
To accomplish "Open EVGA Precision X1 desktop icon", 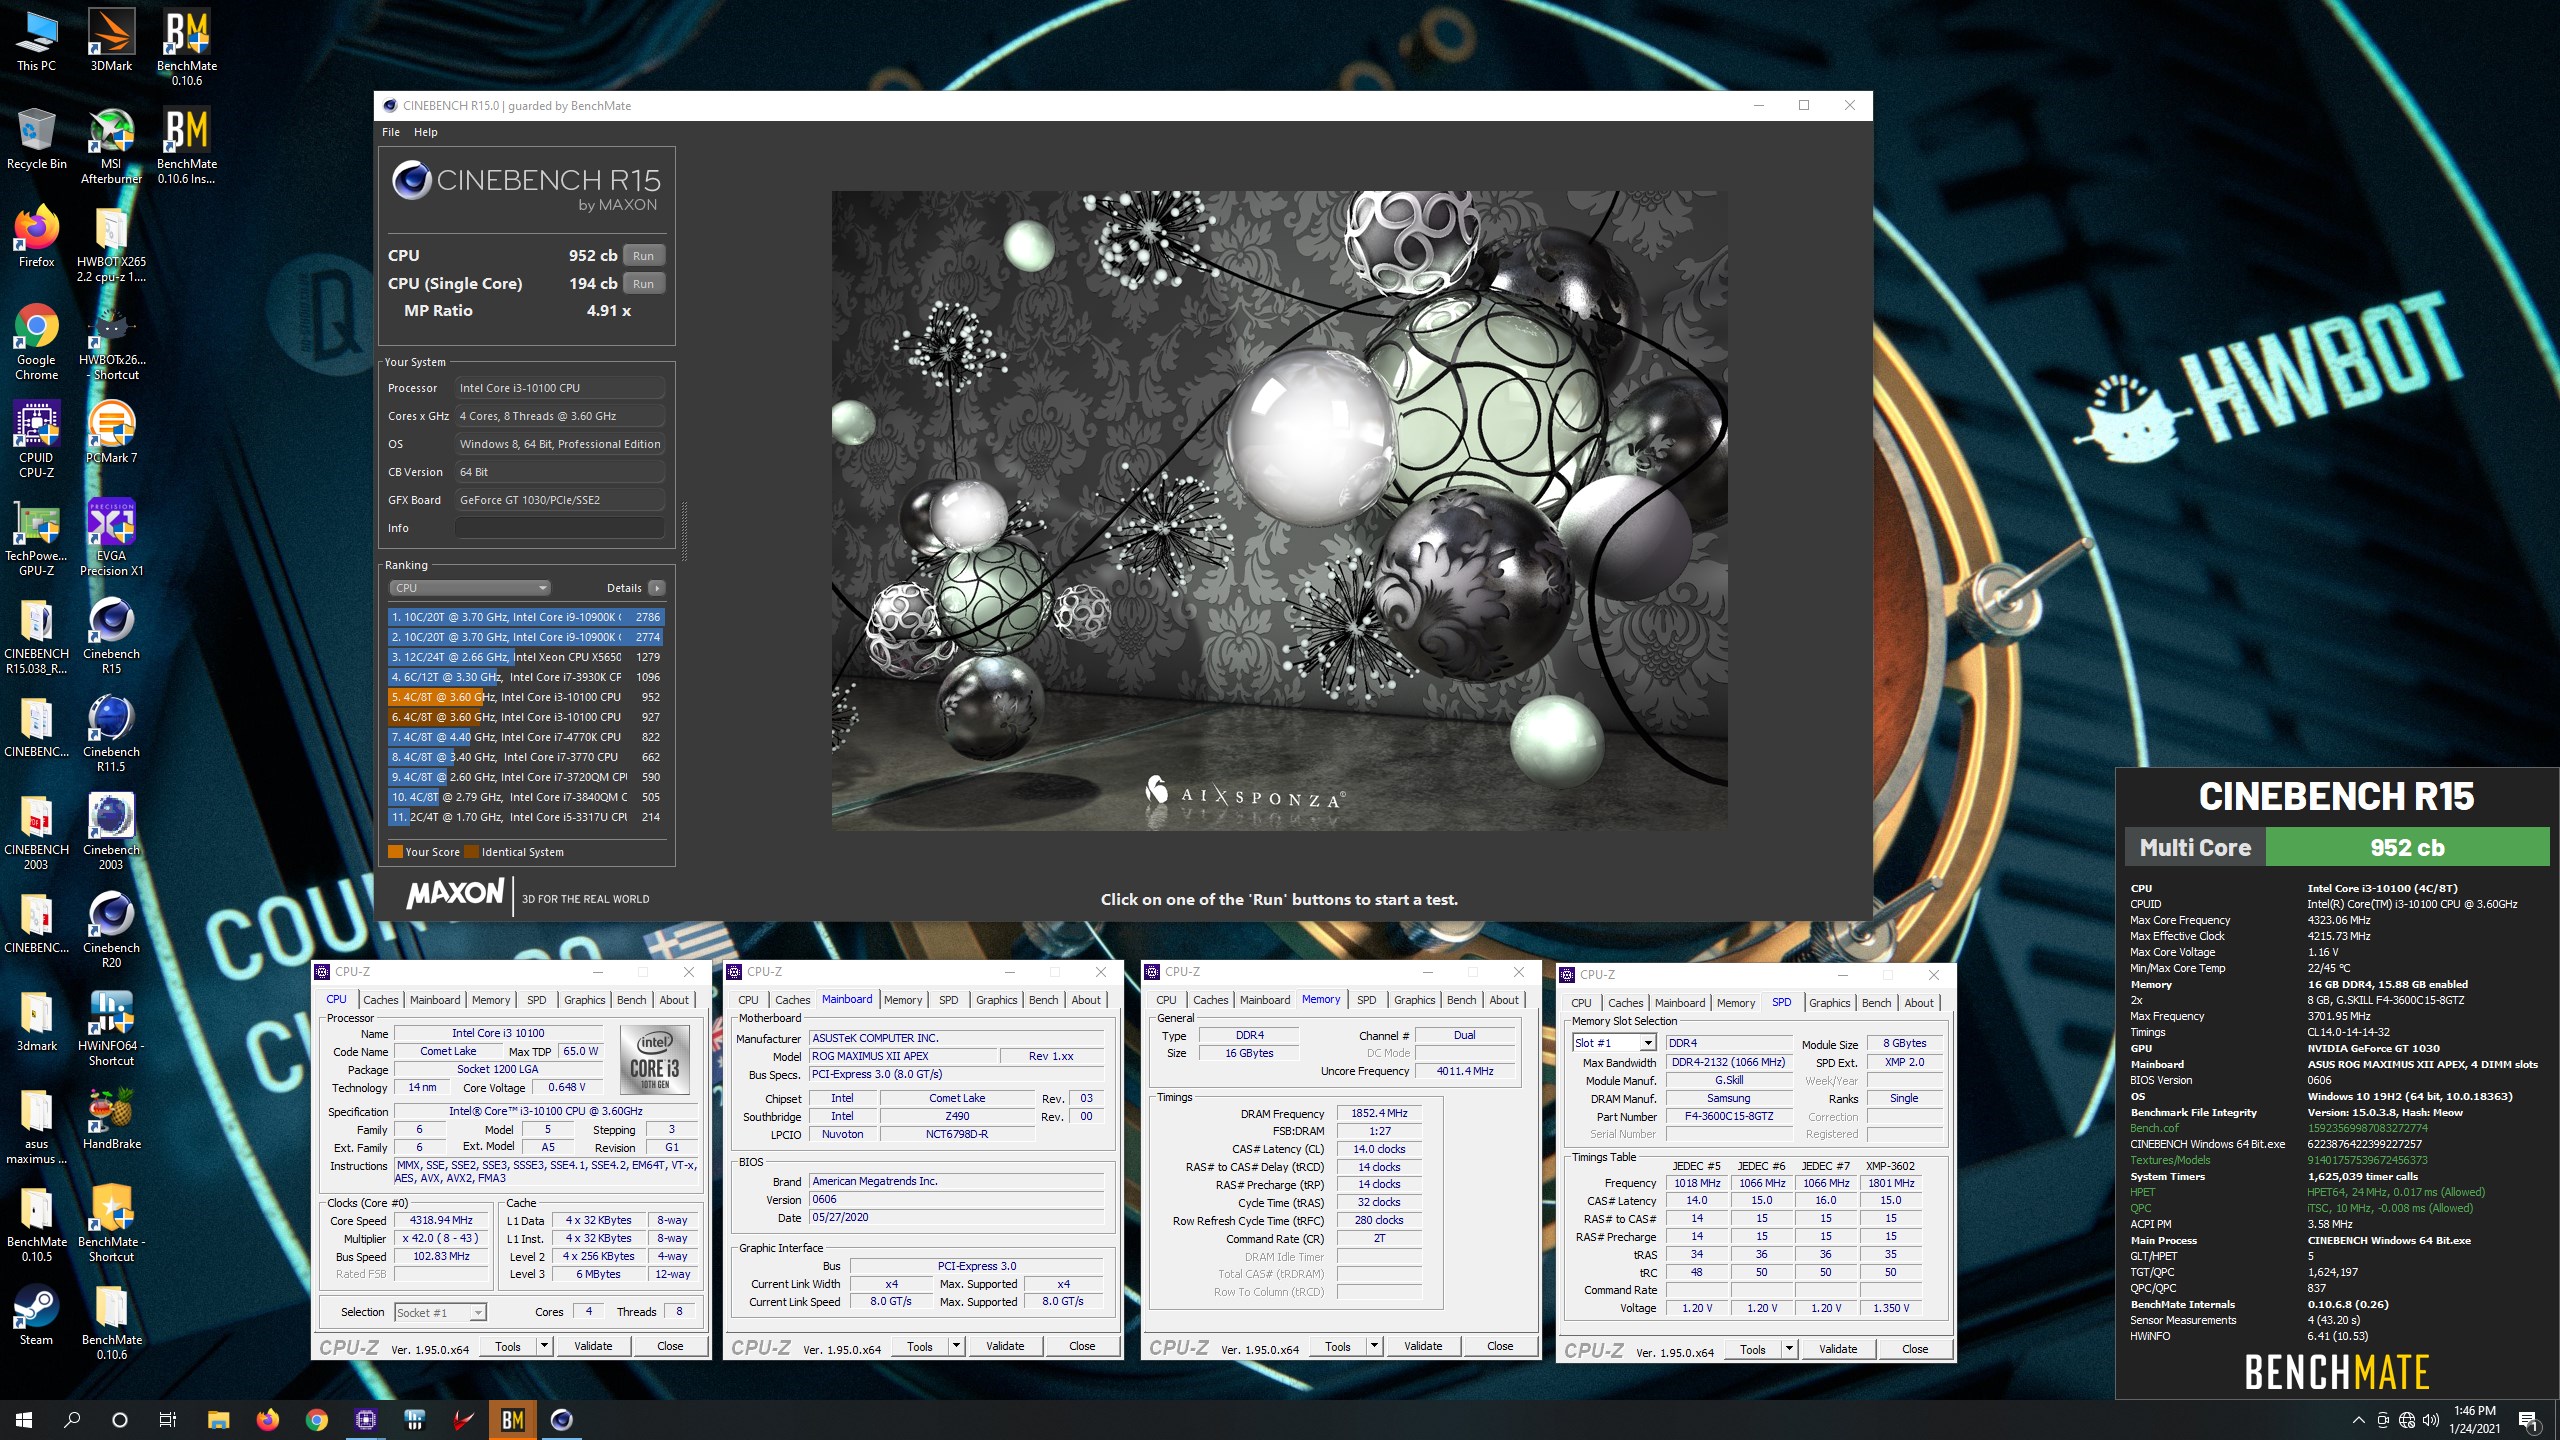I will (x=111, y=537).
